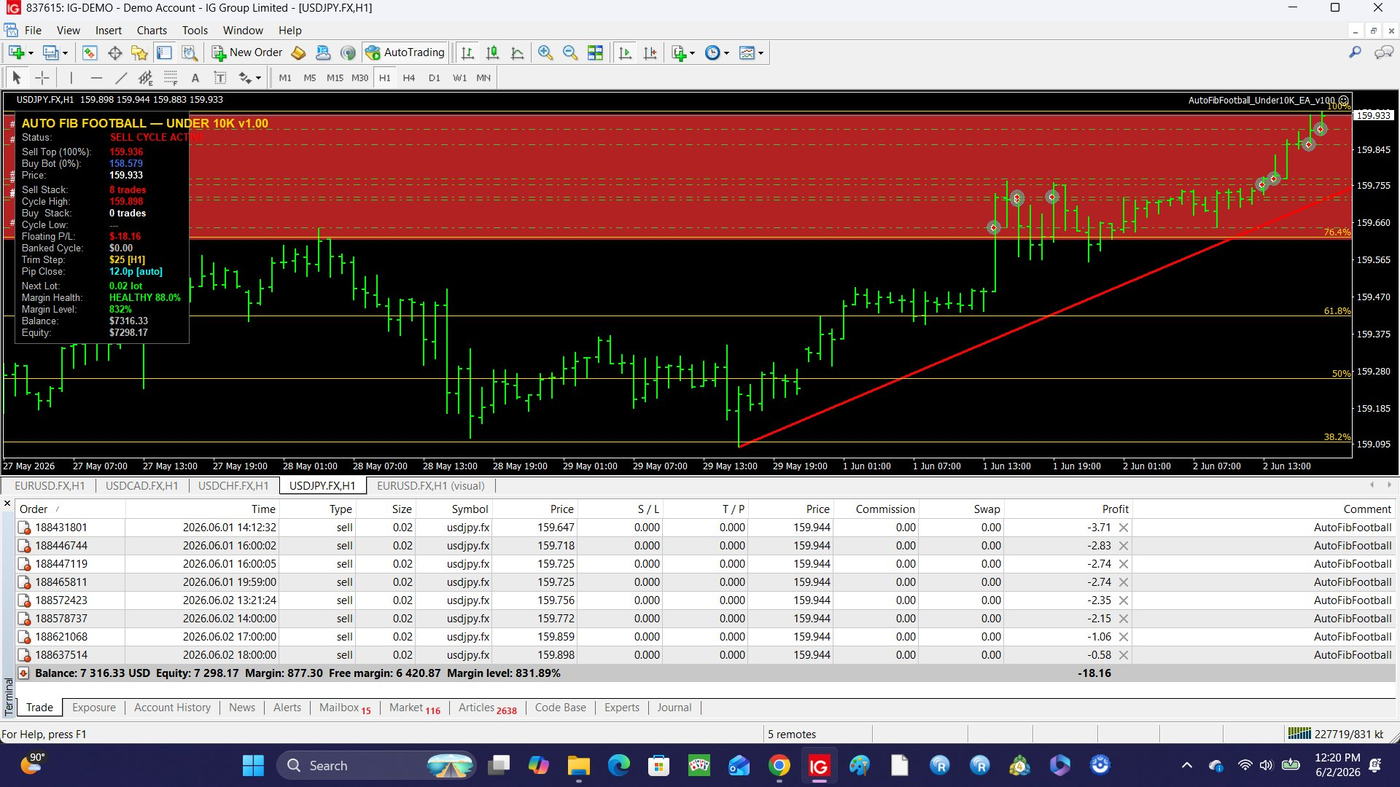This screenshot has width=1400, height=787.
Task: Open the Strategy Tester icon
Action: [189, 52]
